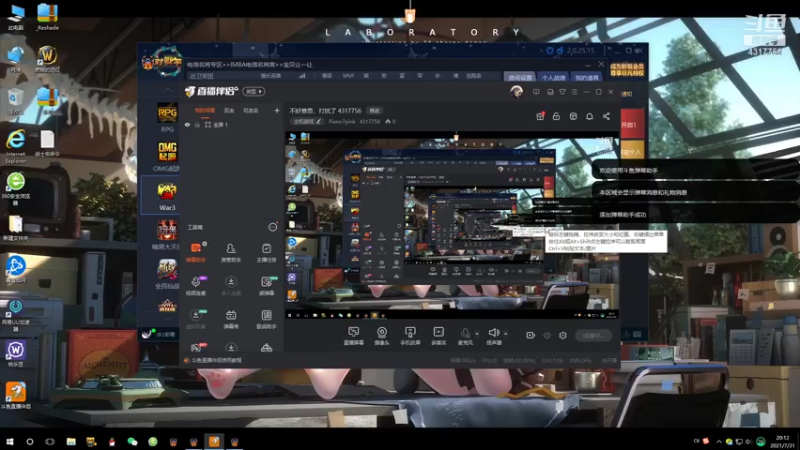Open WeChat from the taskbar

click(x=132, y=441)
